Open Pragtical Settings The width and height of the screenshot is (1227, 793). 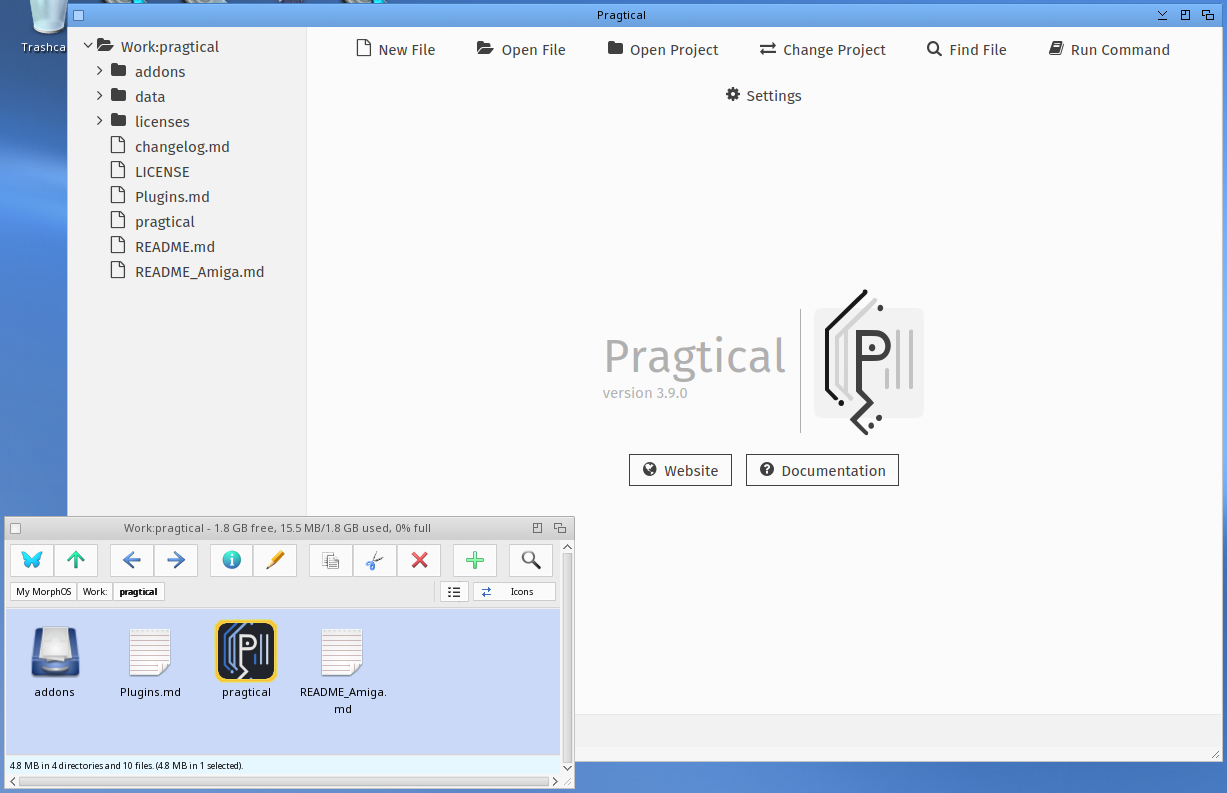(x=764, y=96)
